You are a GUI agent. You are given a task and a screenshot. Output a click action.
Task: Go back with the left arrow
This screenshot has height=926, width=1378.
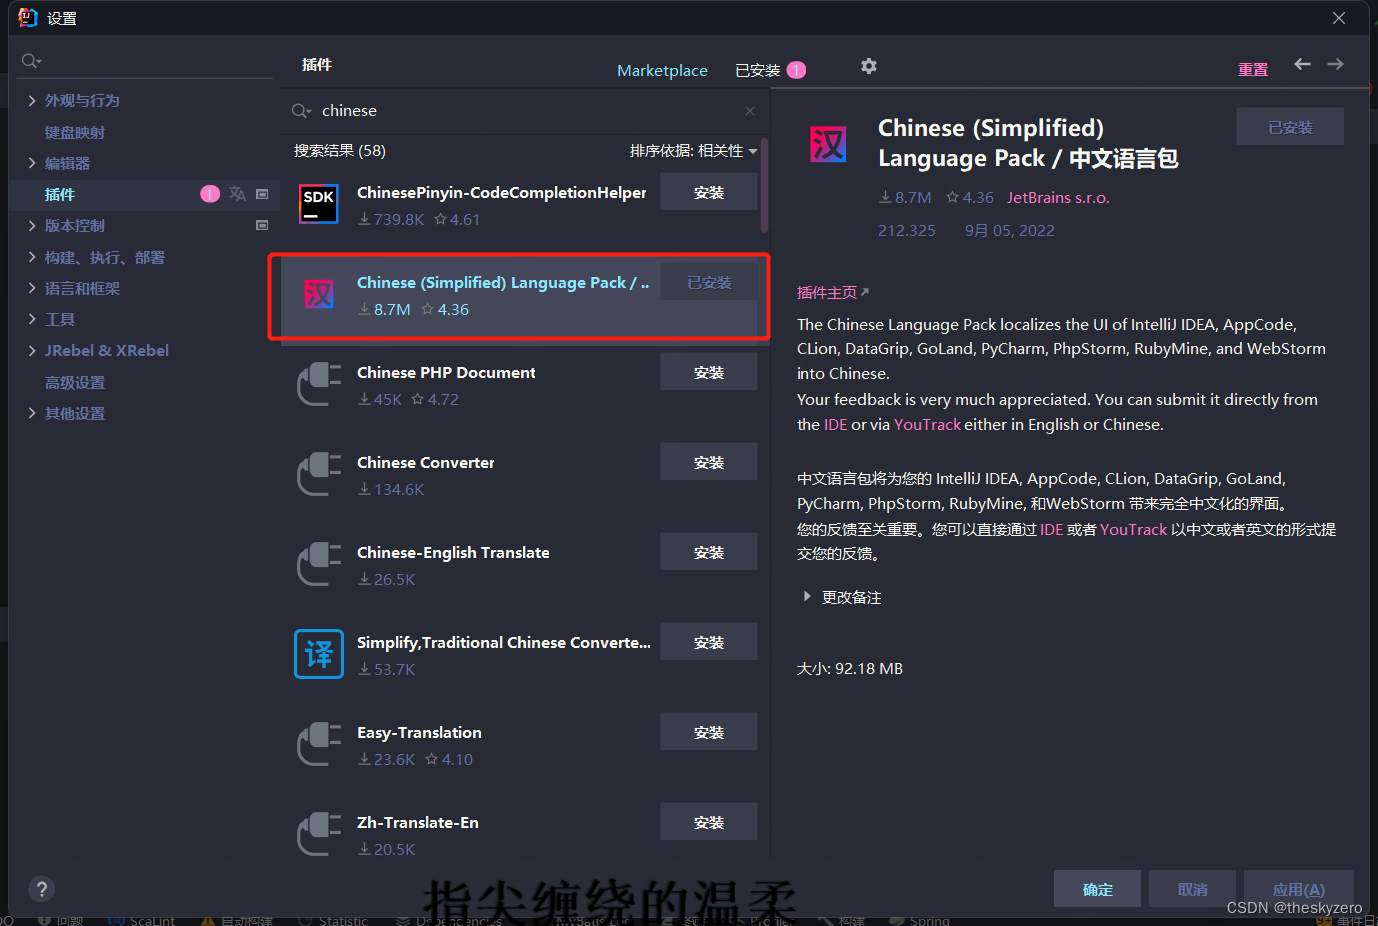1302,64
